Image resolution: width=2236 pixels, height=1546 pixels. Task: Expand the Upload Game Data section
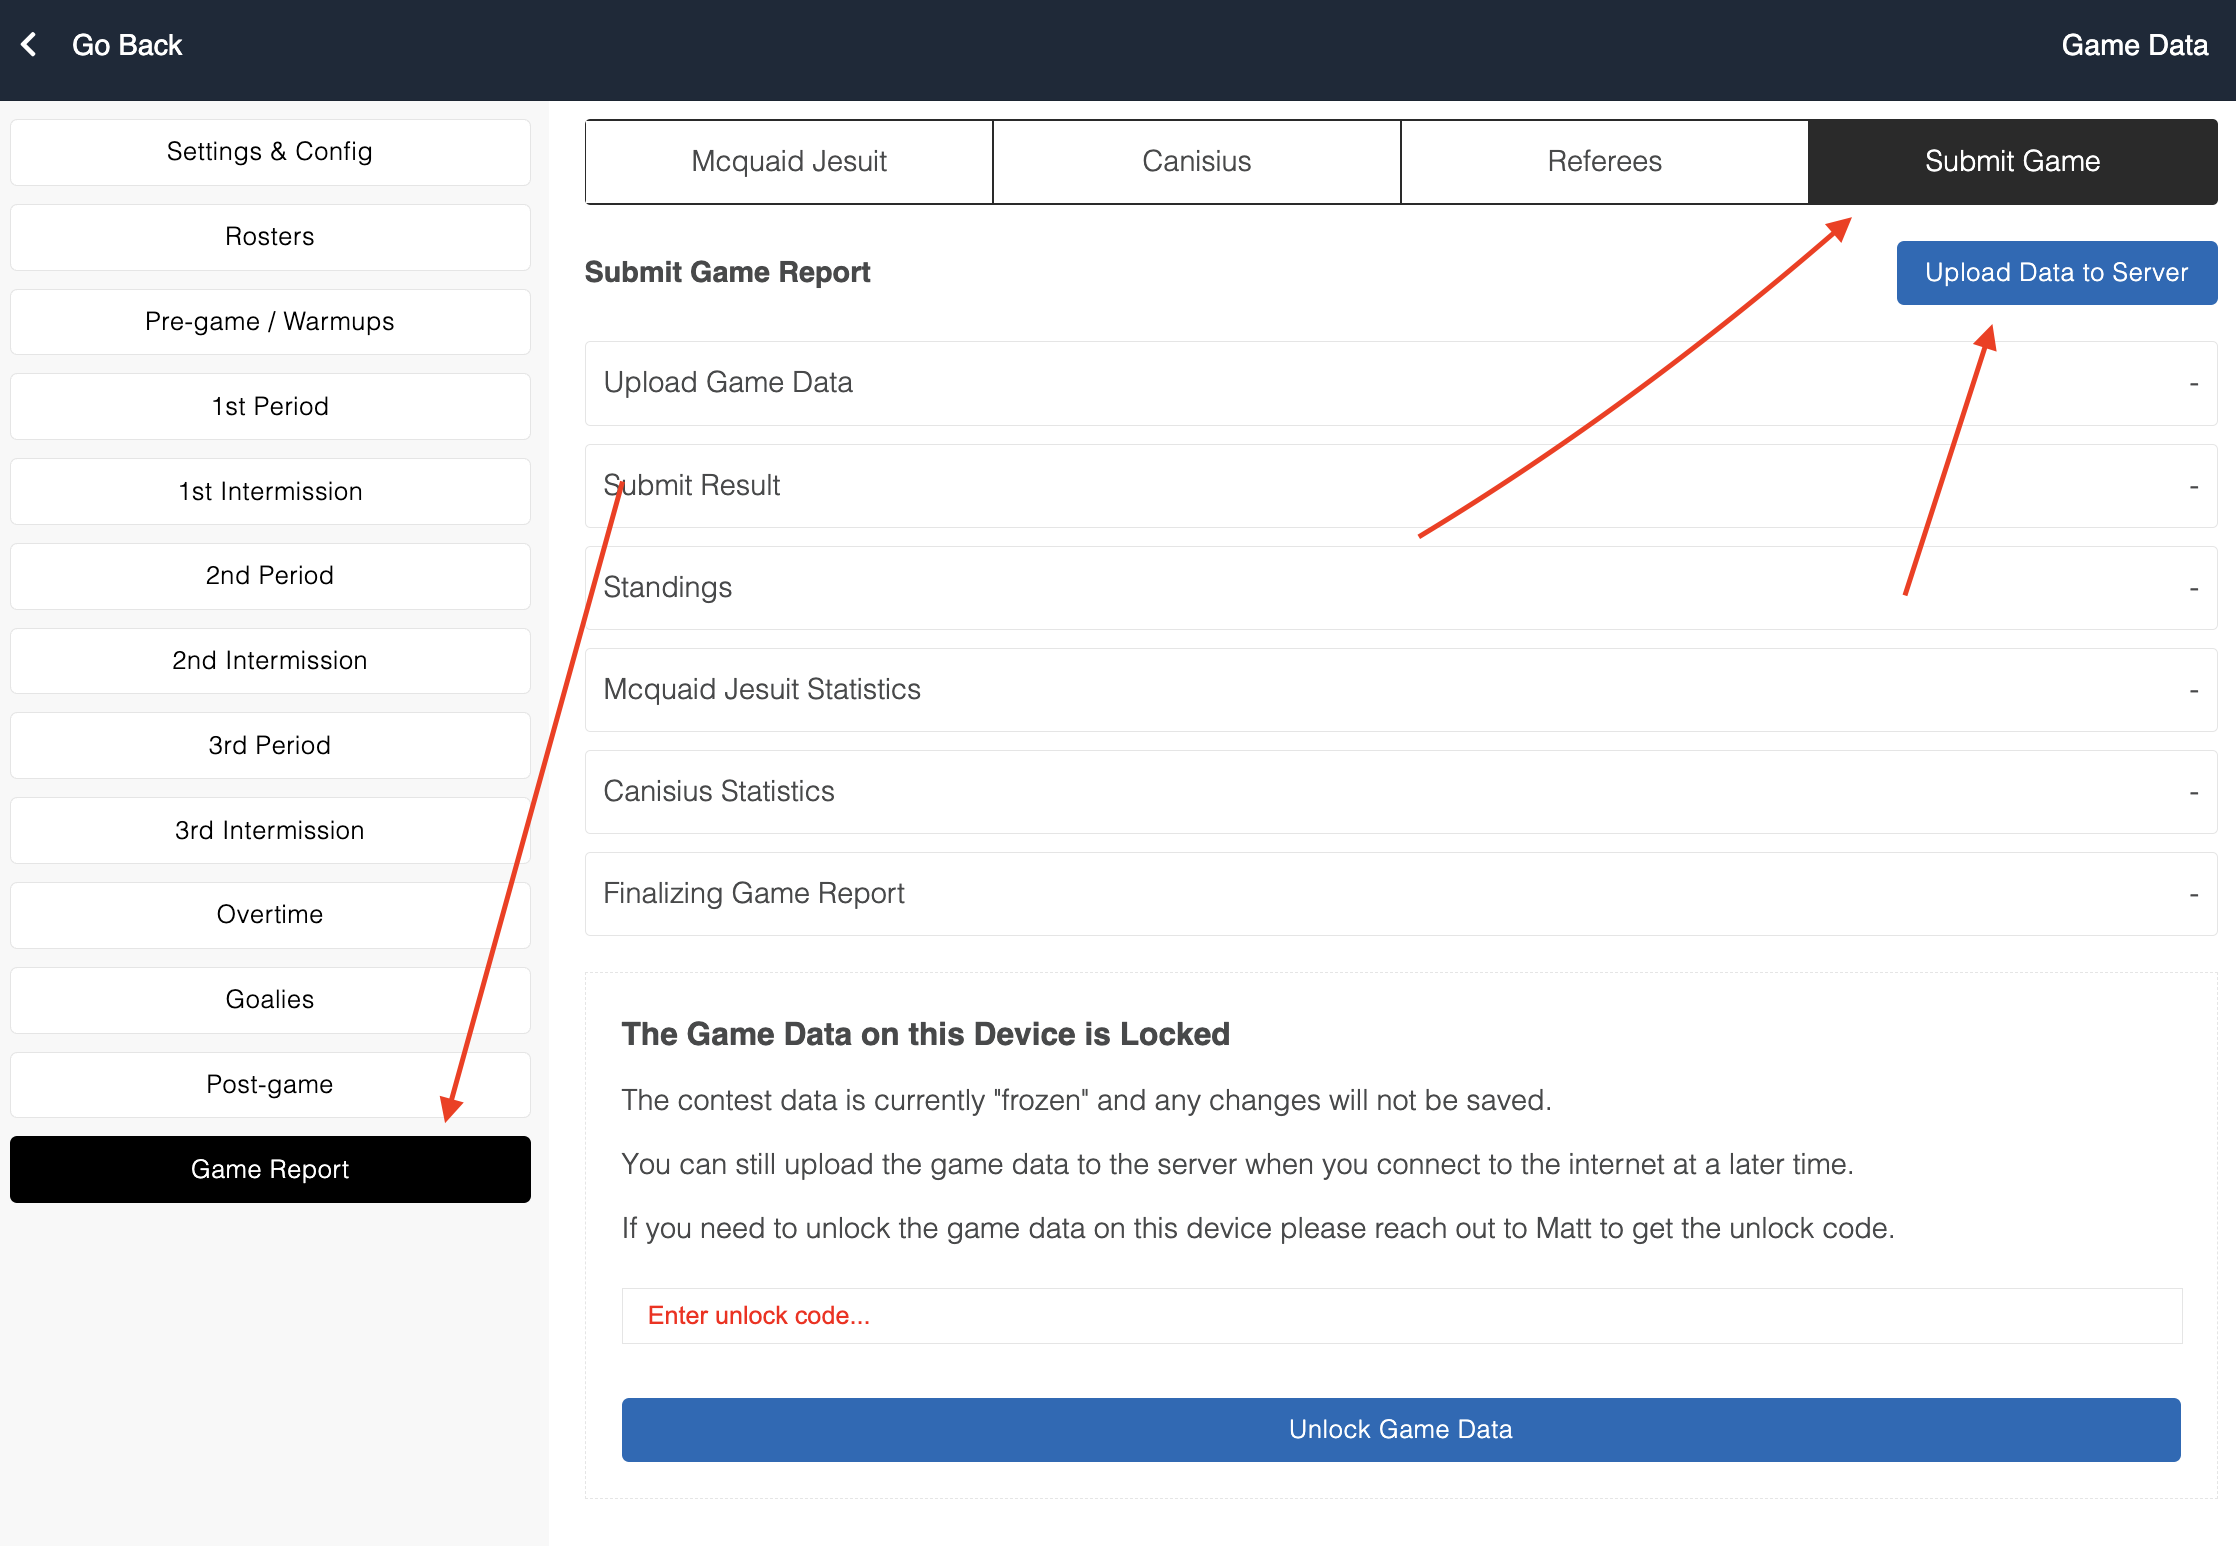coord(1400,383)
